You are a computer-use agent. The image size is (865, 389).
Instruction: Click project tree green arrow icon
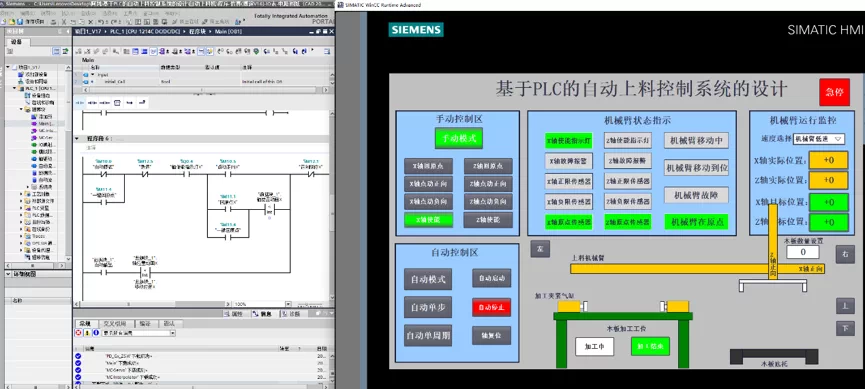[66, 51]
